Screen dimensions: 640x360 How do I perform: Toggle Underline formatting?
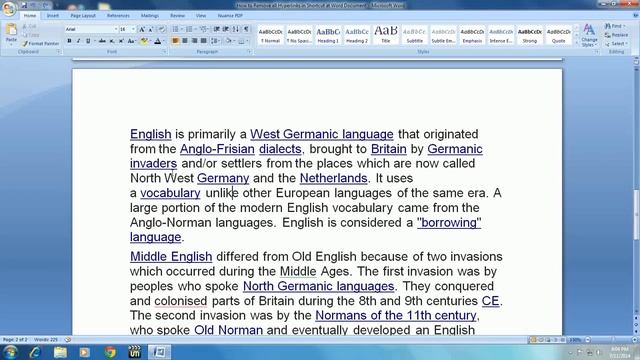87,41
